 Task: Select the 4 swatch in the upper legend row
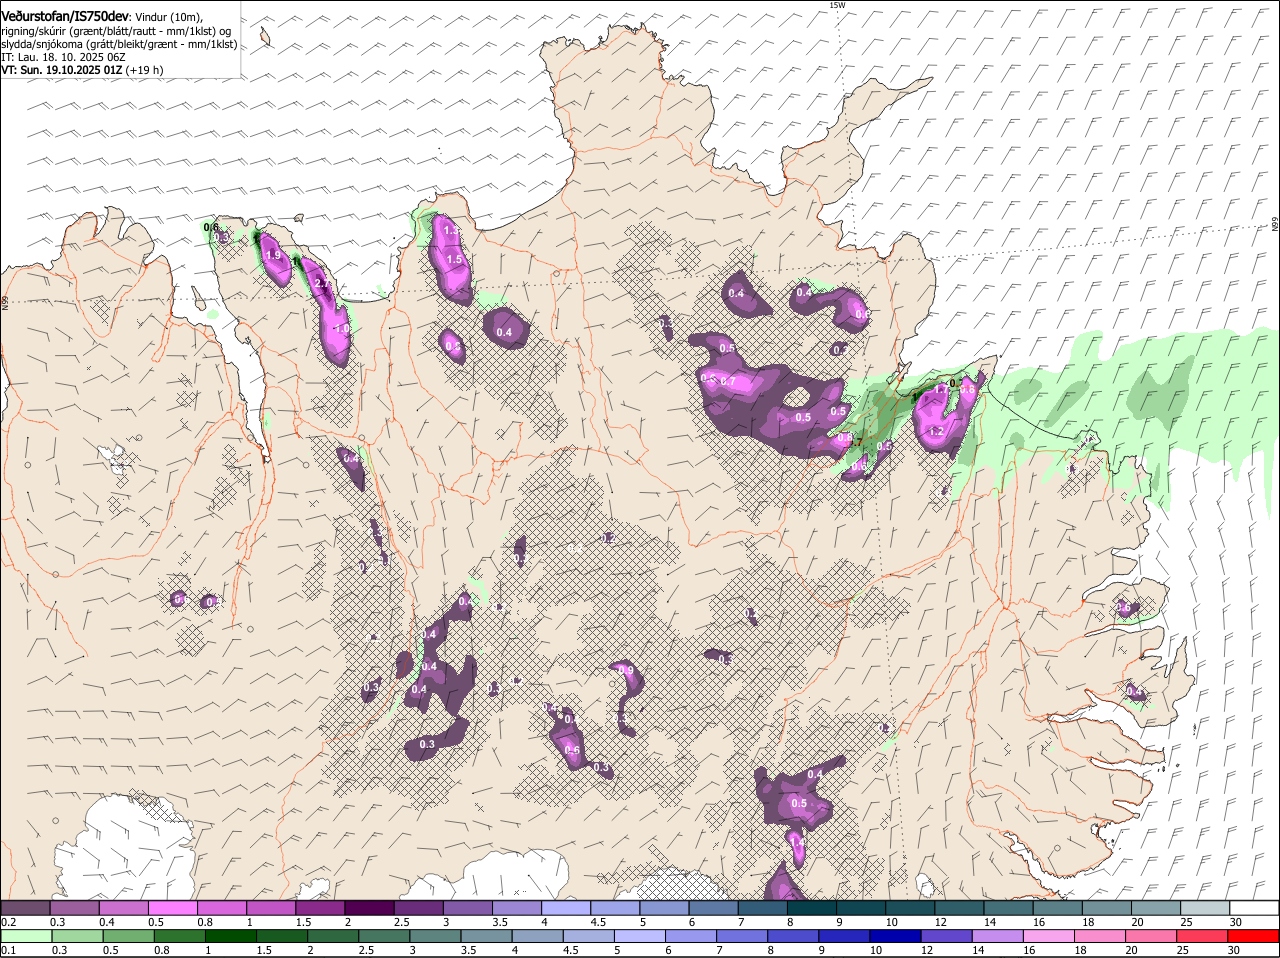point(566,907)
